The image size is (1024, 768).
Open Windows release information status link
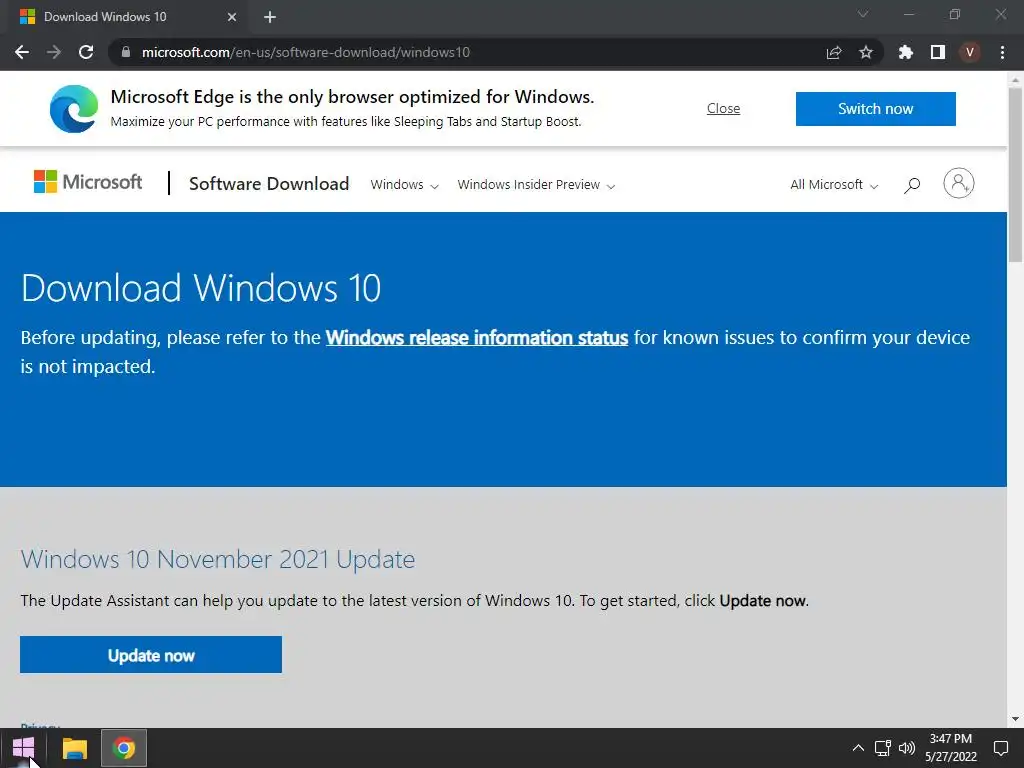pyautogui.click(x=477, y=338)
